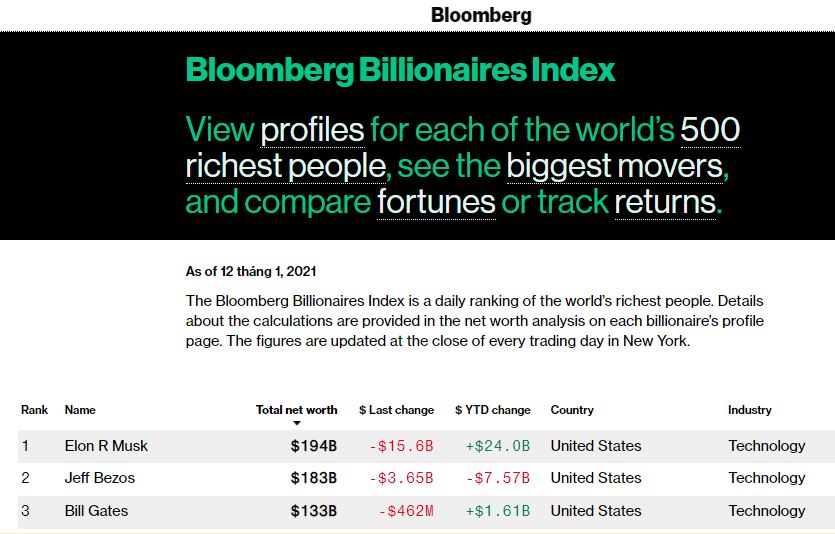Viewport: 835px width, 534px height.
Task: Open the 'returns' tracking link
Action: (665, 202)
